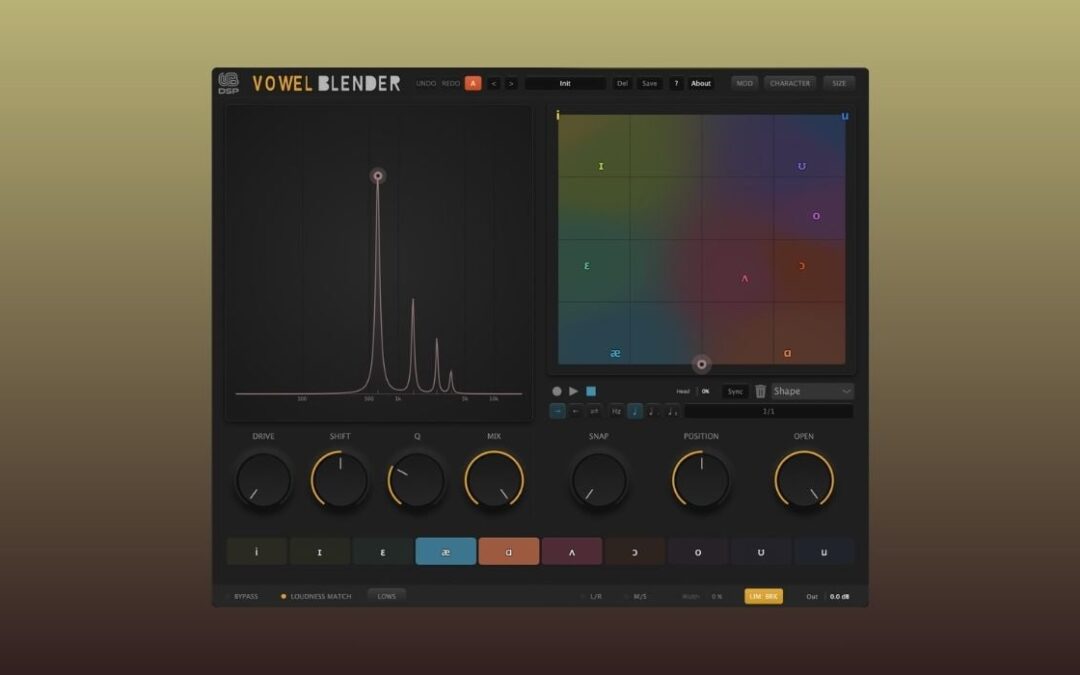
Task: Click the ɛ vowel symbol on map
Action: tap(587, 266)
